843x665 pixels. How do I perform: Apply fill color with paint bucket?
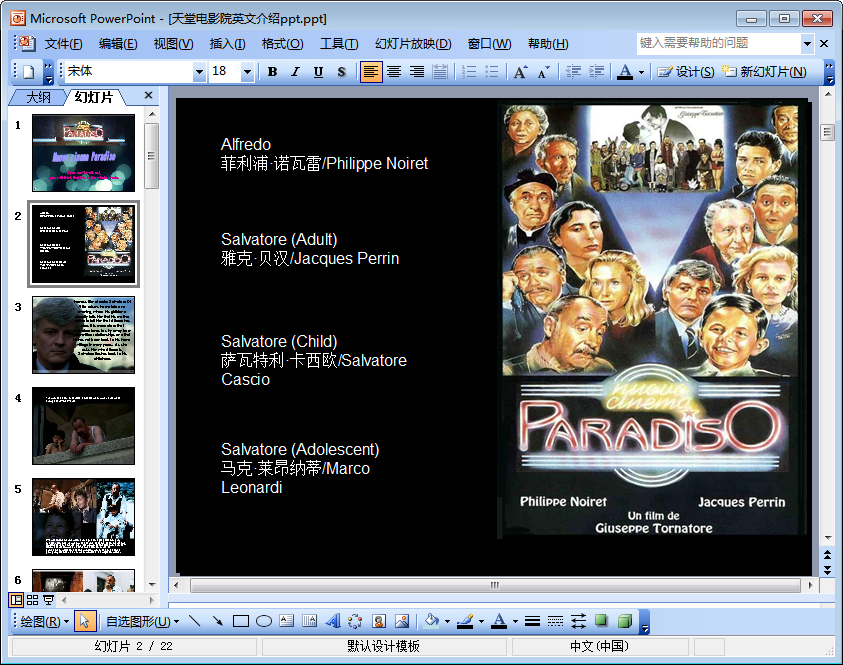431,621
